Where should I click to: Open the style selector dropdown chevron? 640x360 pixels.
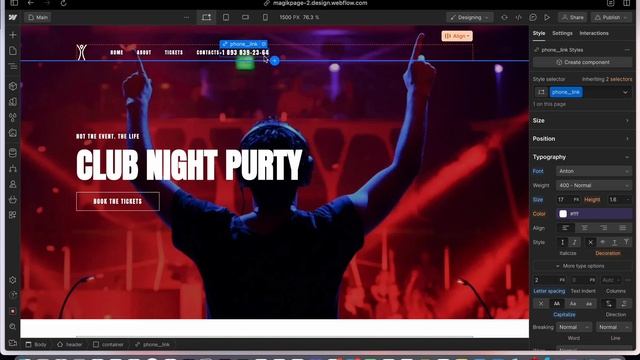[625, 92]
